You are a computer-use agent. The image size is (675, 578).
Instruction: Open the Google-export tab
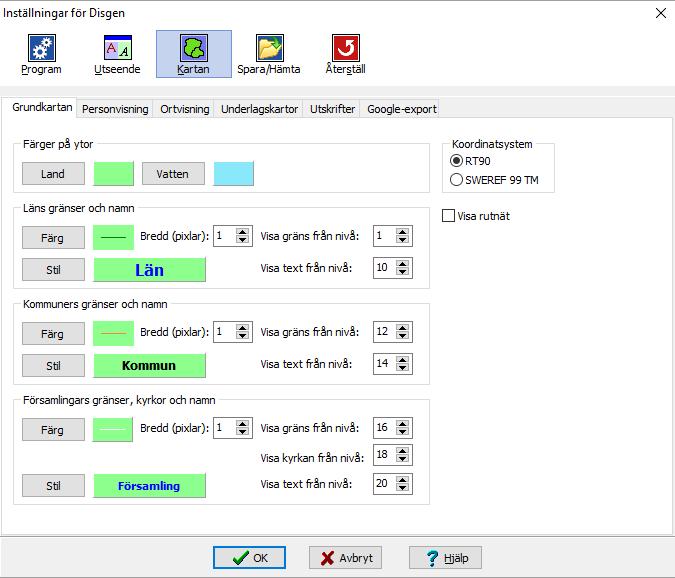(x=402, y=109)
